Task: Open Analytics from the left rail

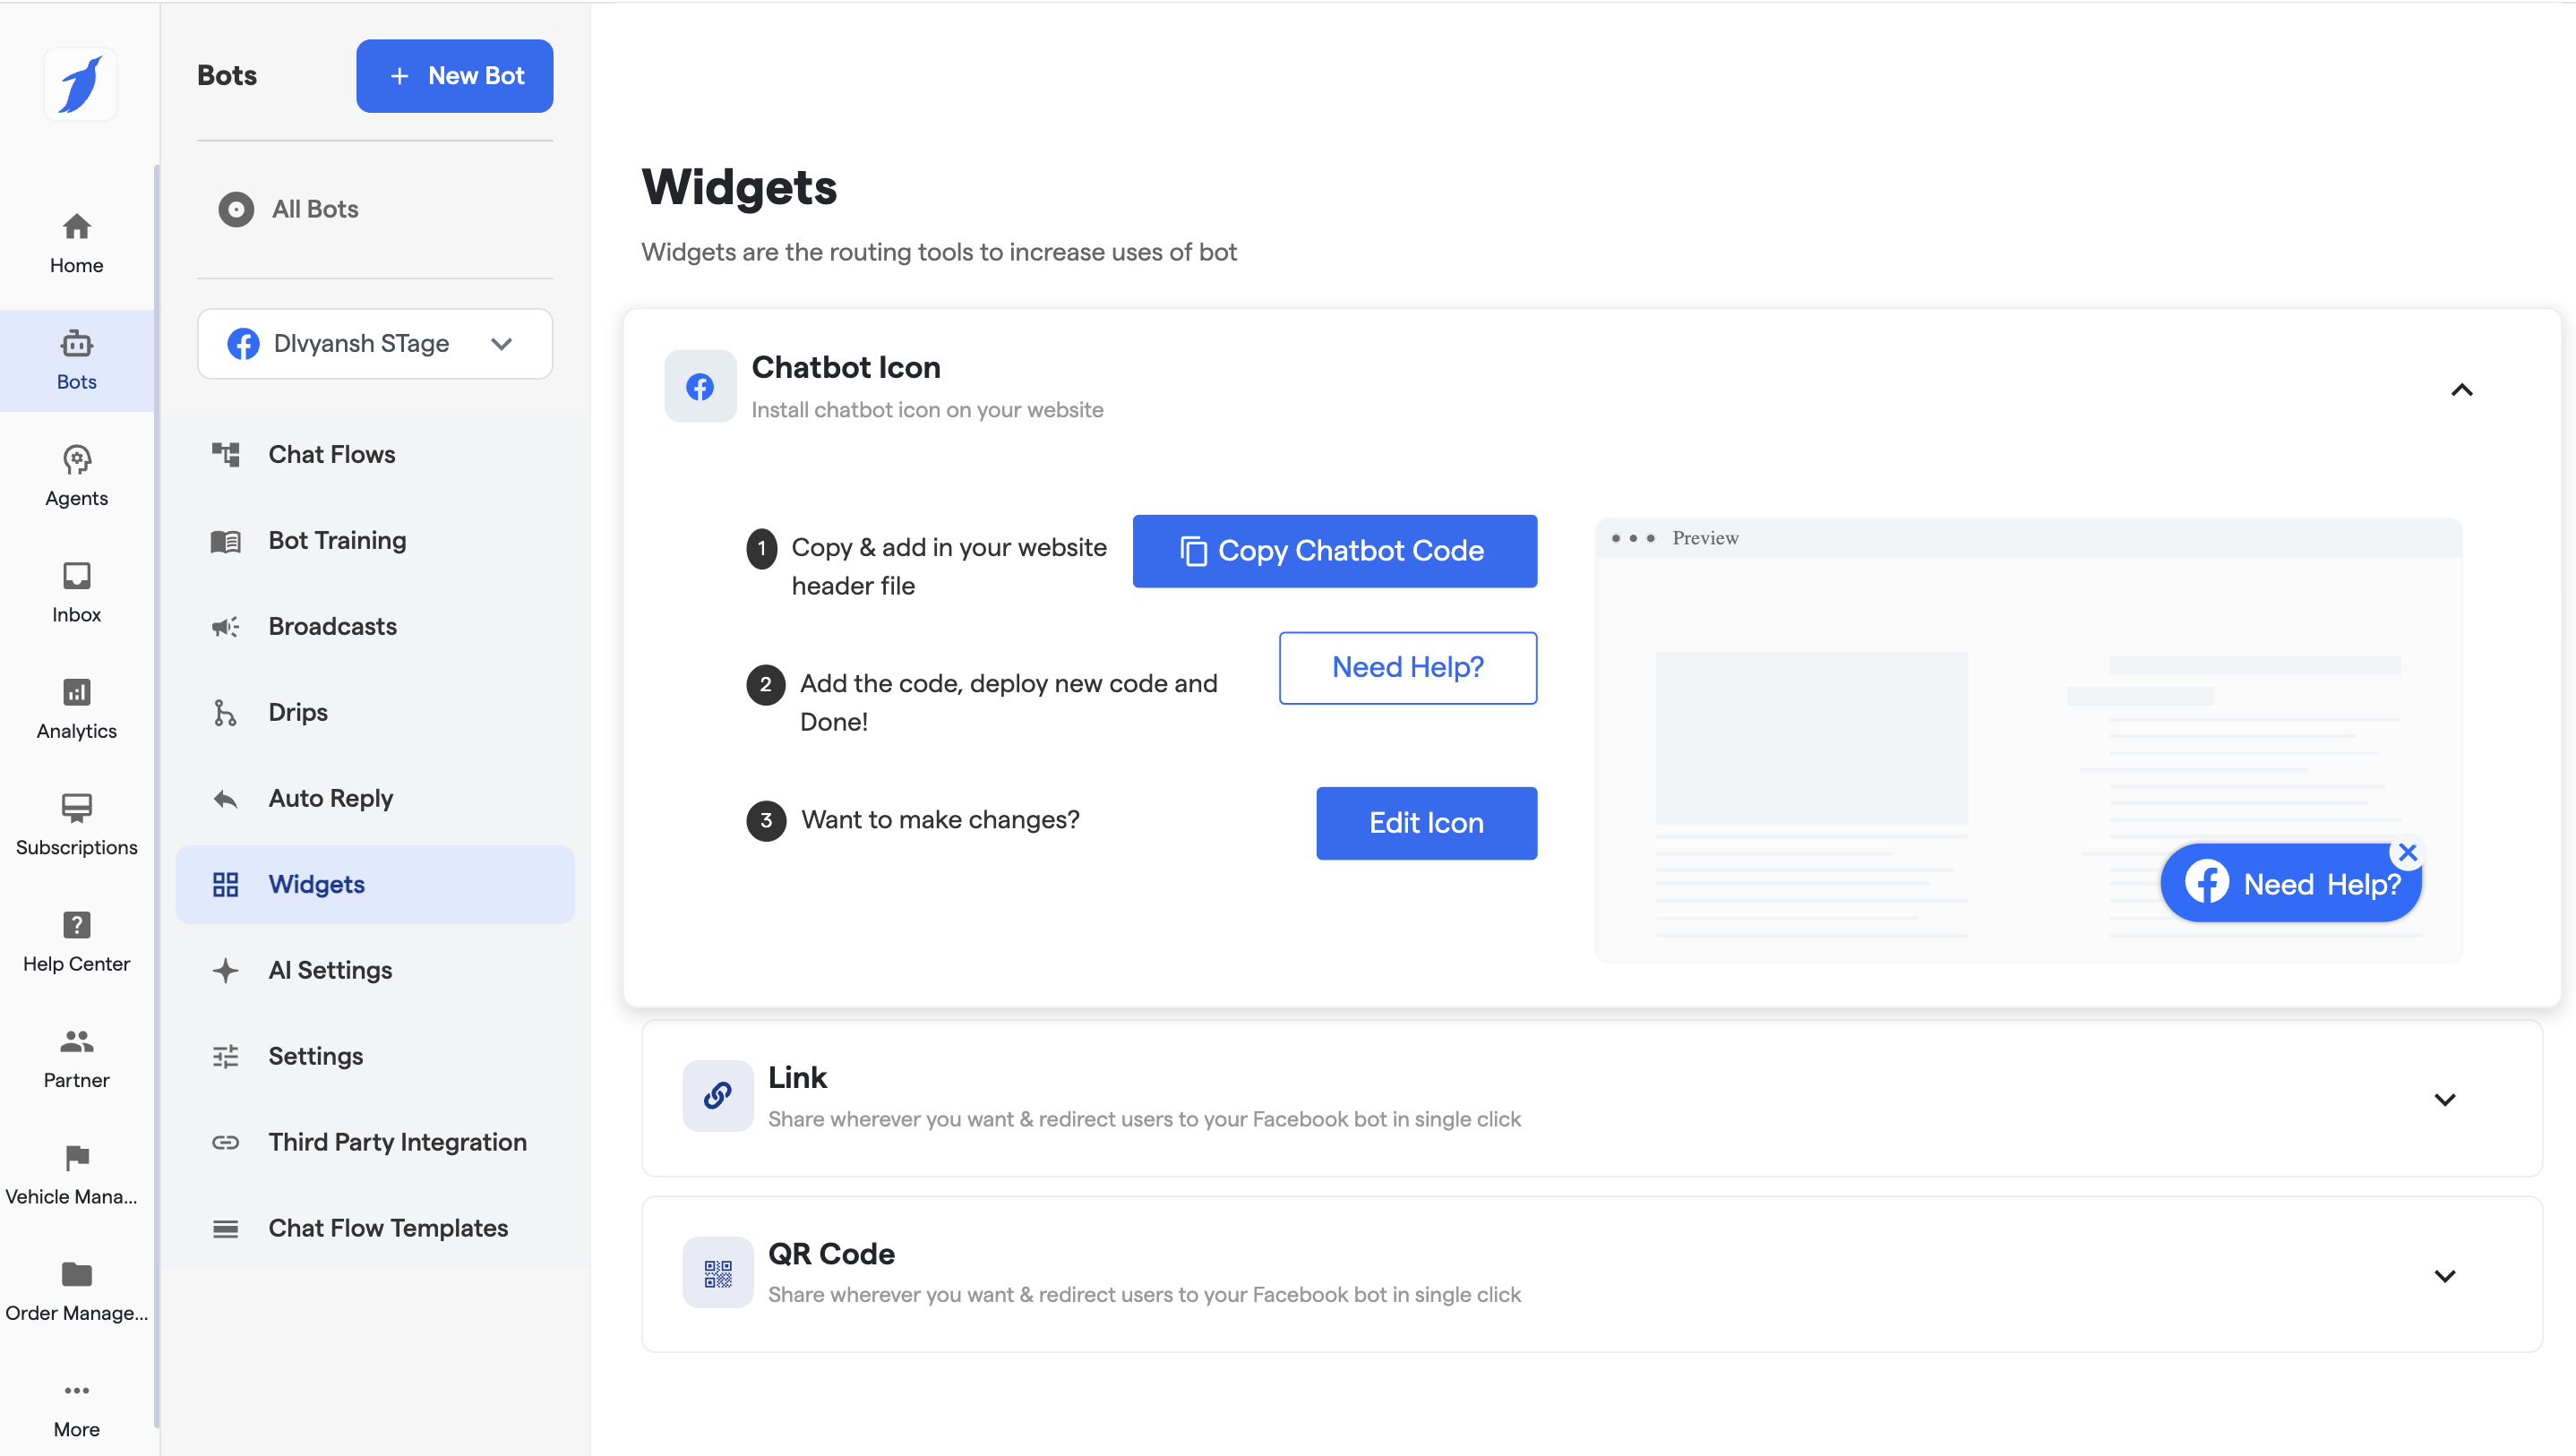Action: coord(77,692)
